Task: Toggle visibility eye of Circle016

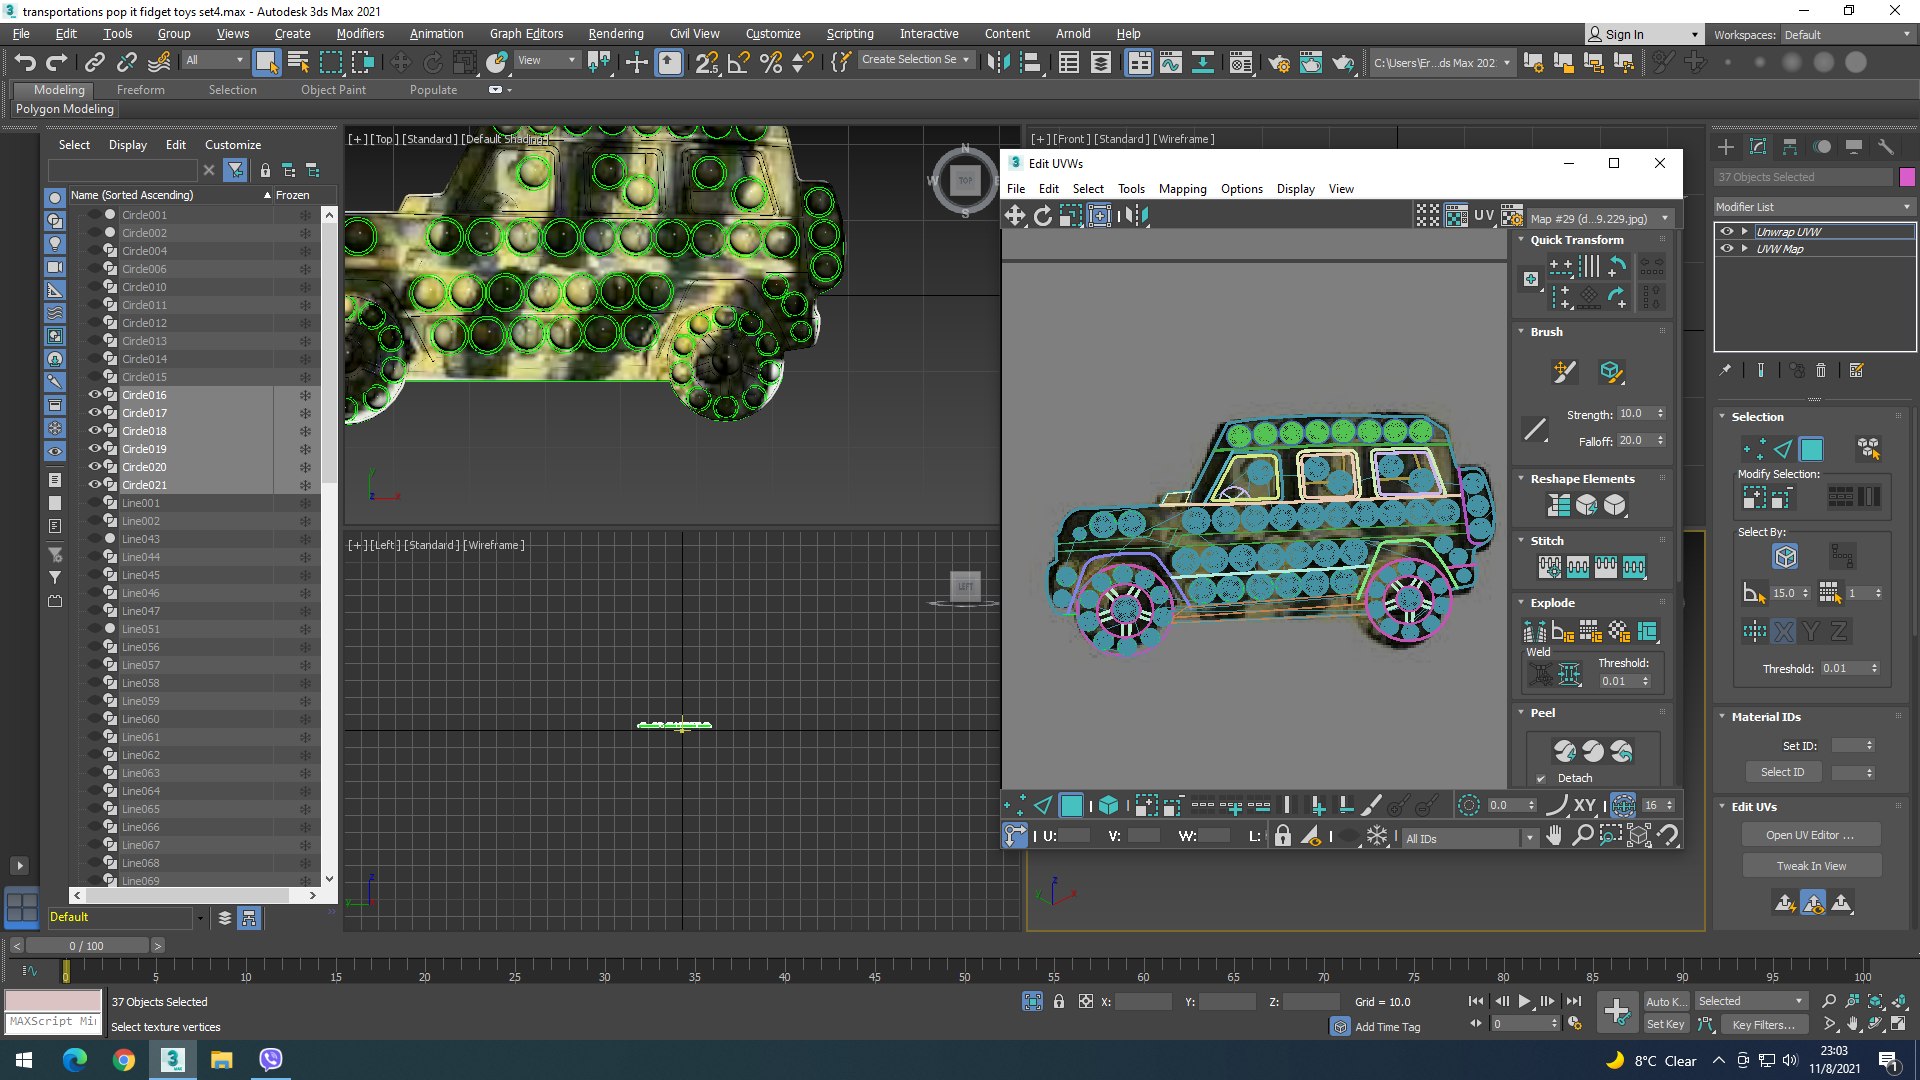Action: pyautogui.click(x=95, y=395)
